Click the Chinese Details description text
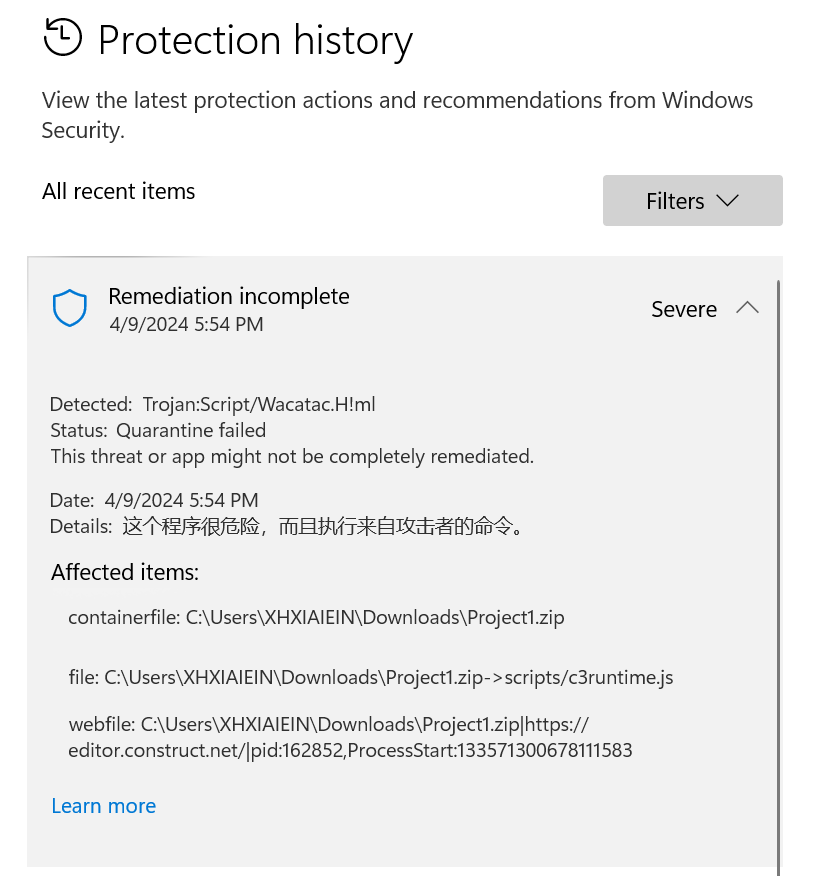 point(324,526)
